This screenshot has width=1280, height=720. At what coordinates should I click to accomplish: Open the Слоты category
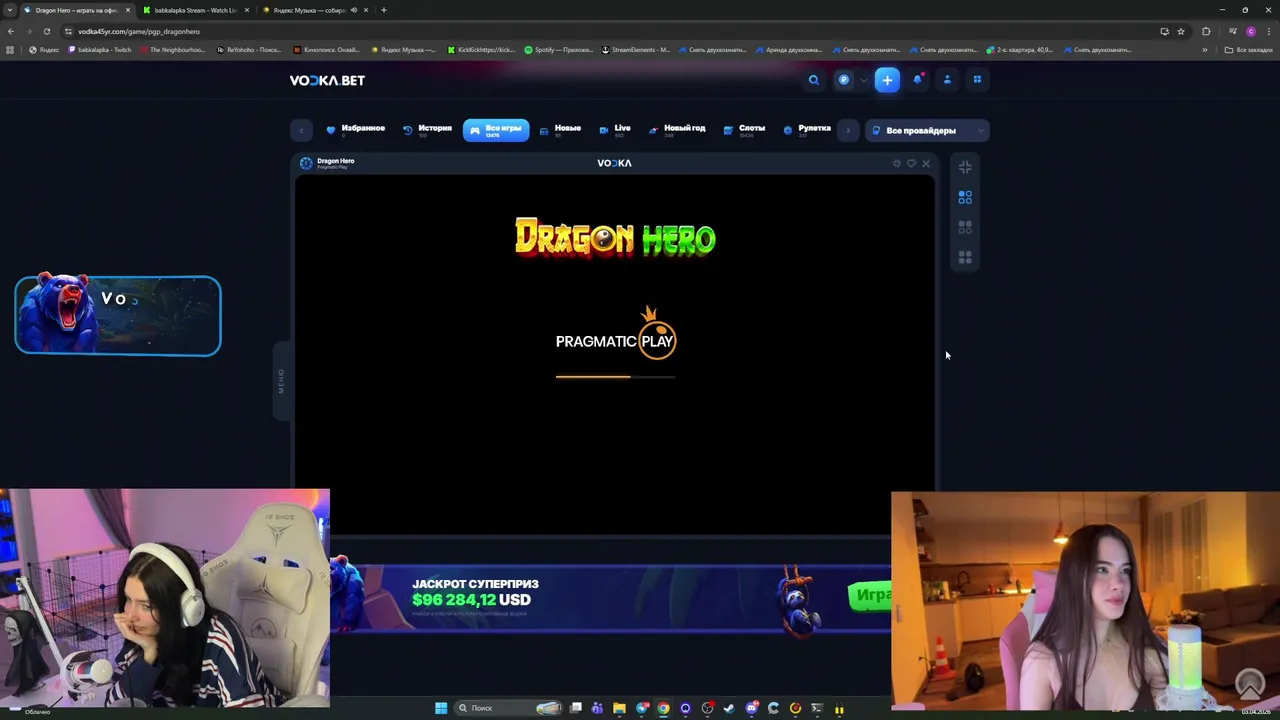tap(746, 130)
